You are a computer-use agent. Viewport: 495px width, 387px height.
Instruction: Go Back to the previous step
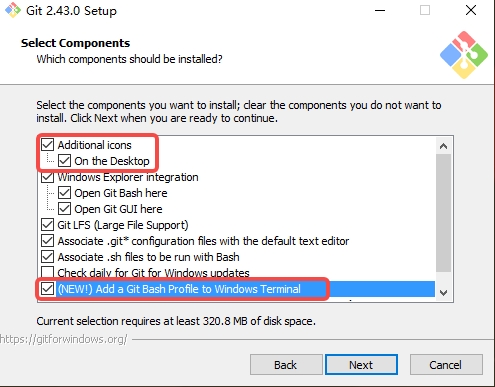tap(286, 365)
